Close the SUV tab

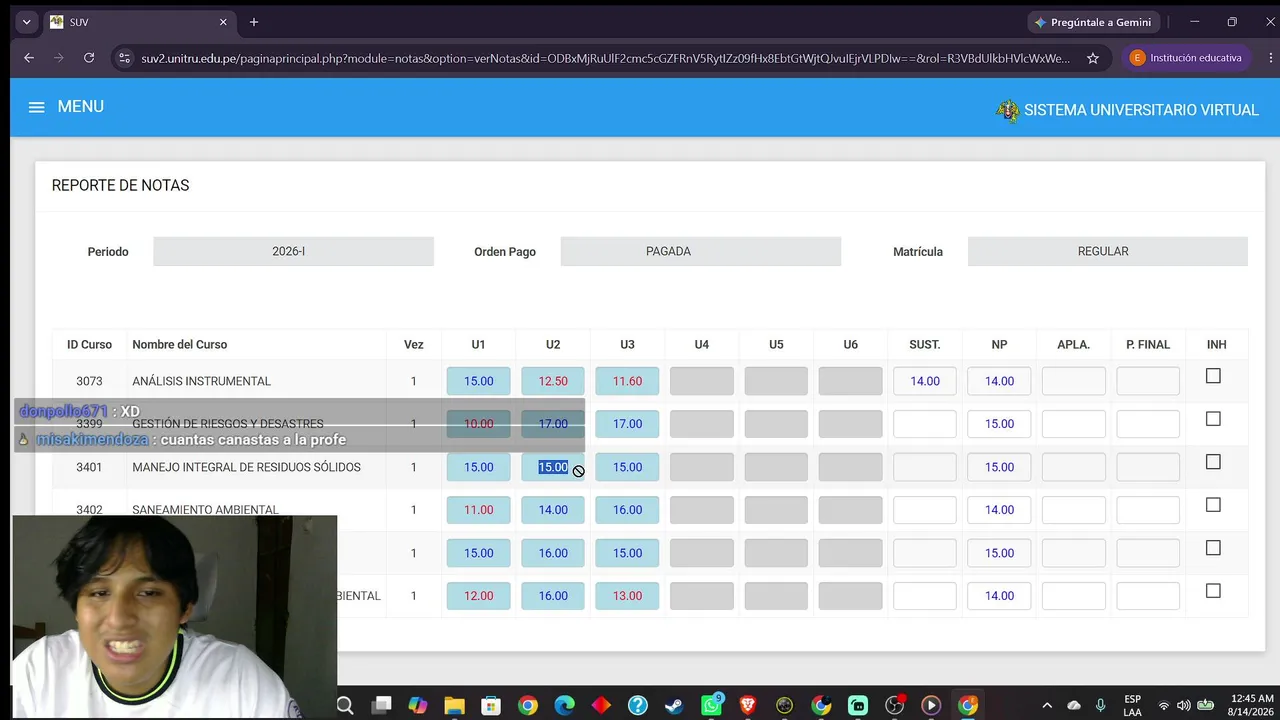coord(223,22)
